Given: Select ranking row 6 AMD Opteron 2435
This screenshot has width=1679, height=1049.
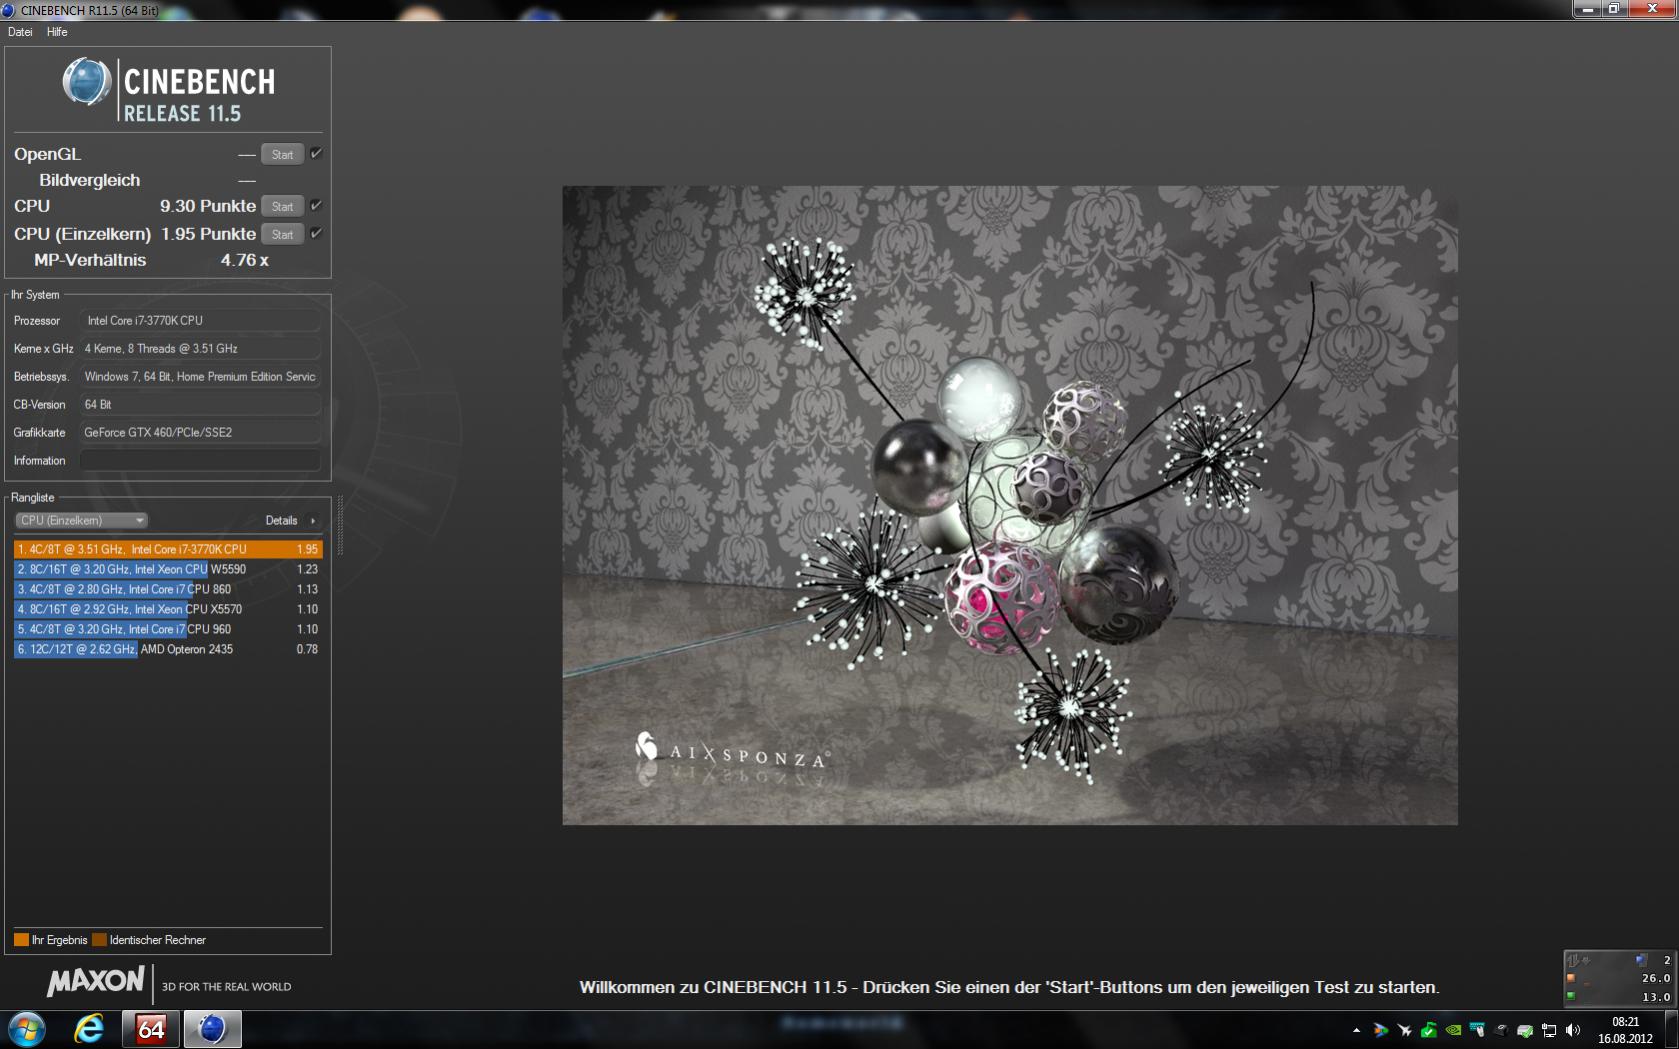Looking at the screenshot, I should click(168, 649).
